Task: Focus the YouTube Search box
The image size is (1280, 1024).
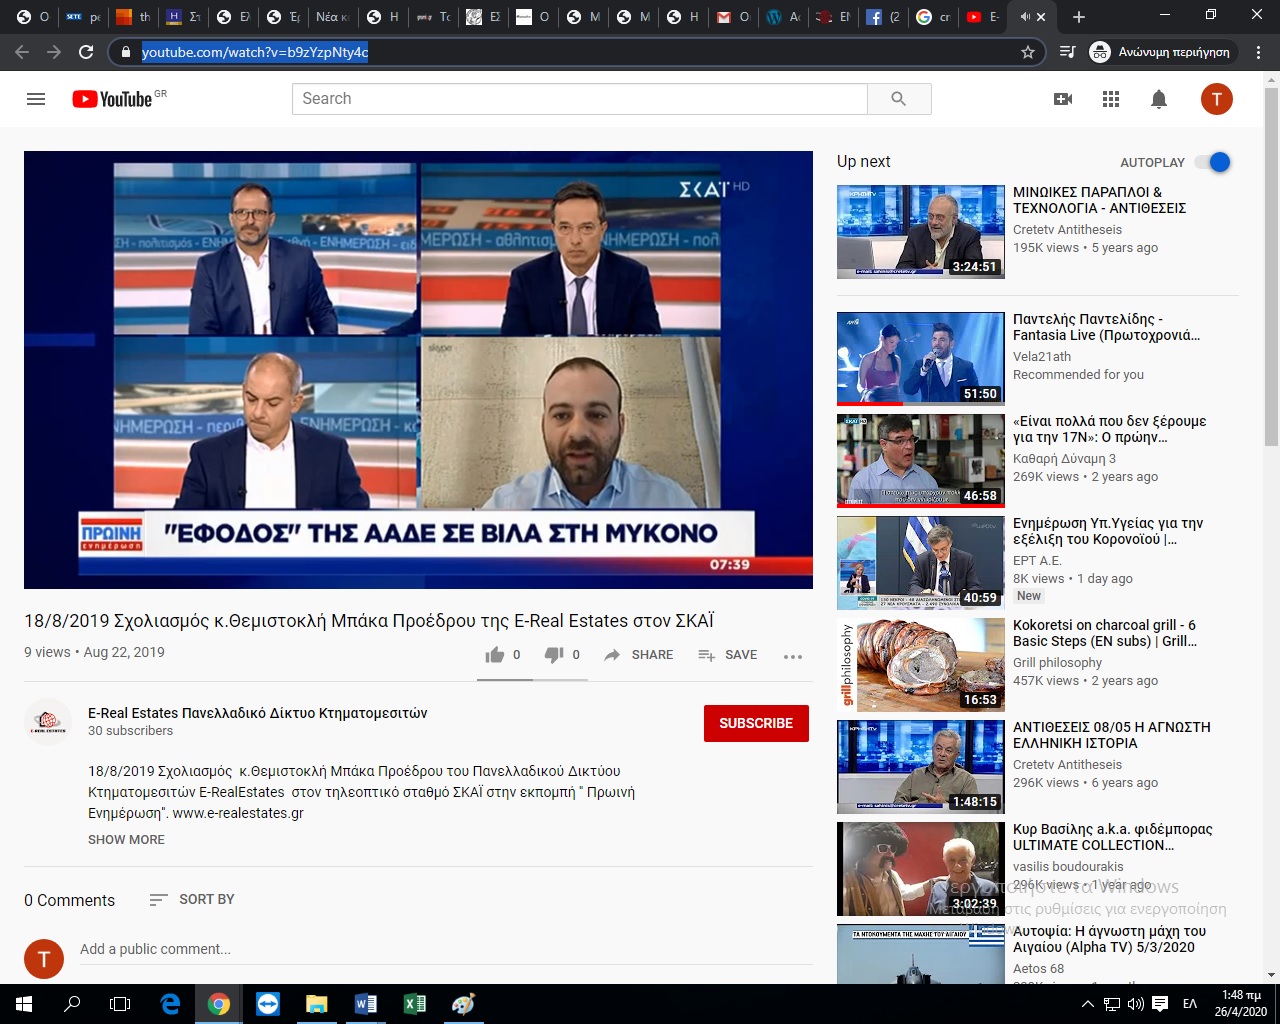Action: 580,99
